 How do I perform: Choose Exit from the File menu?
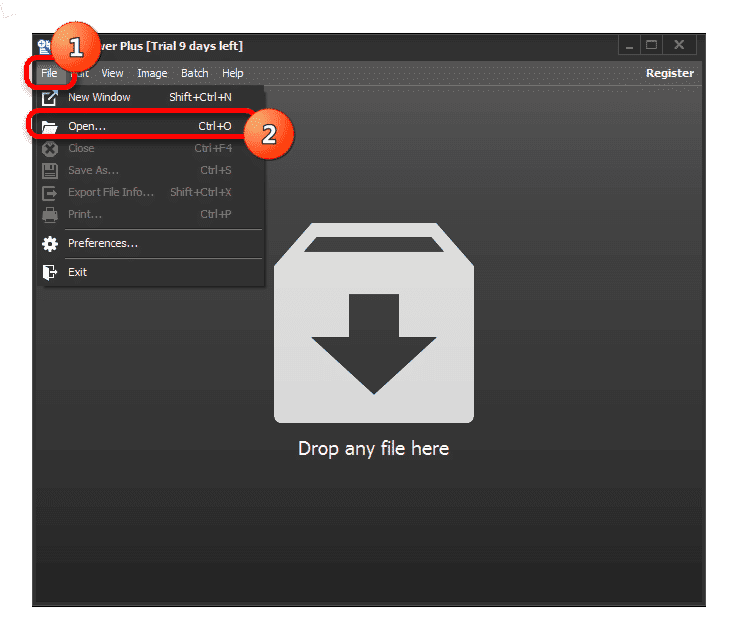tap(151, 272)
